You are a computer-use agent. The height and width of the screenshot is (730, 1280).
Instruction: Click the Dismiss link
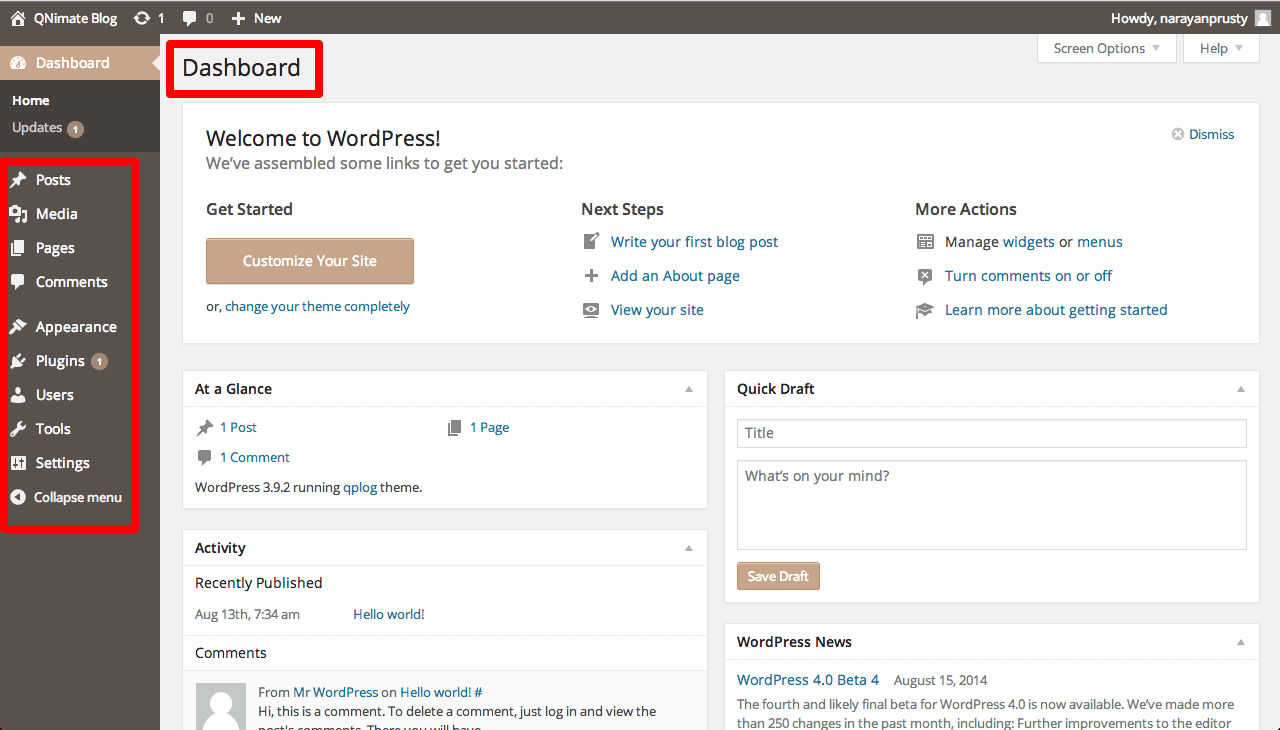(1211, 134)
